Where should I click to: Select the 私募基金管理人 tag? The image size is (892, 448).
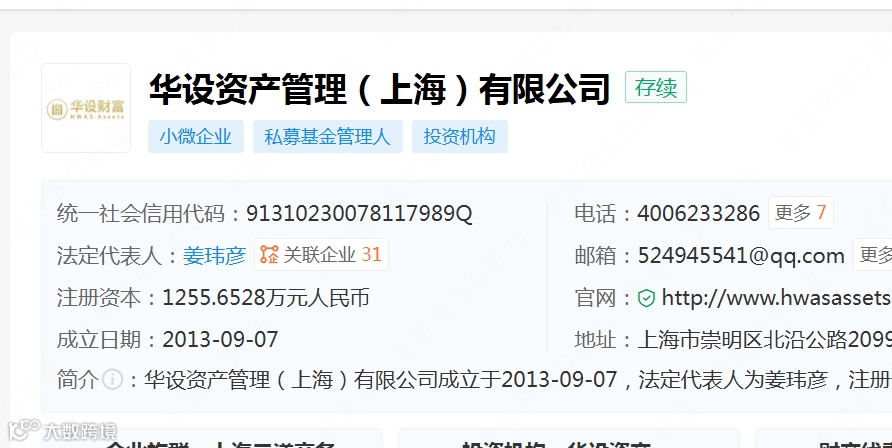pyautogui.click(x=328, y=136)
